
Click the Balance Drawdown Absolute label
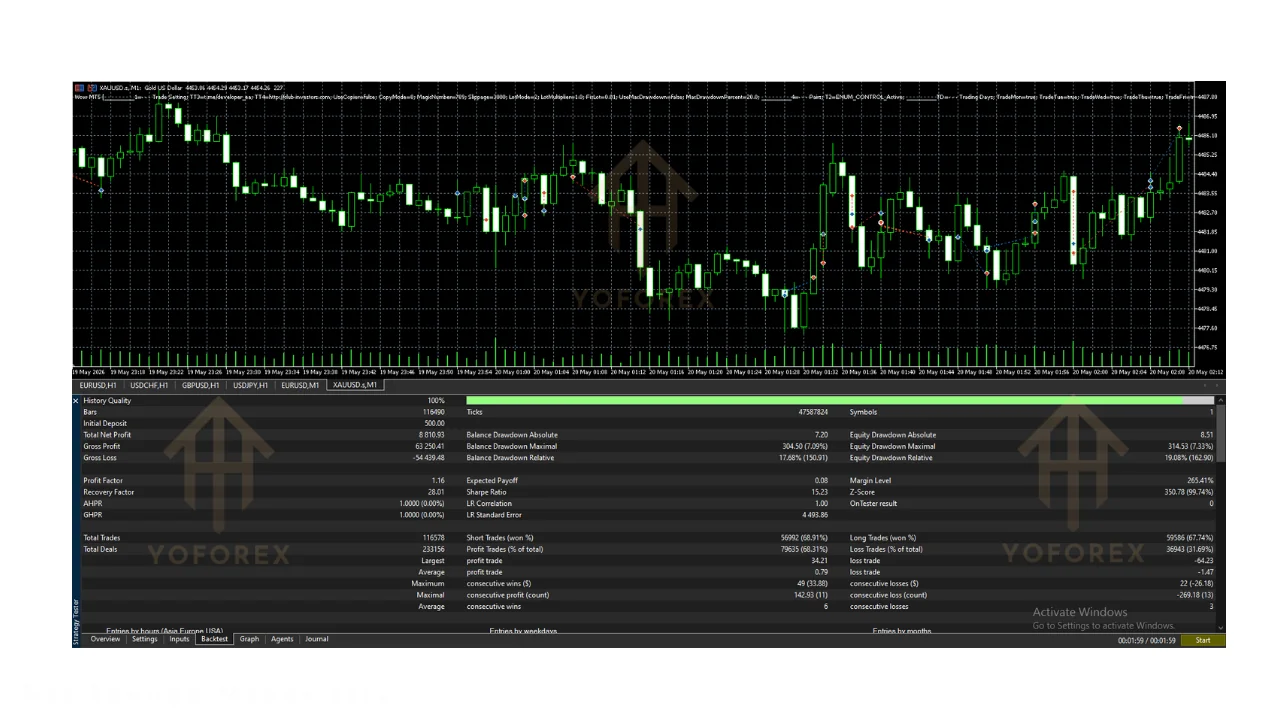click(512, 435)
